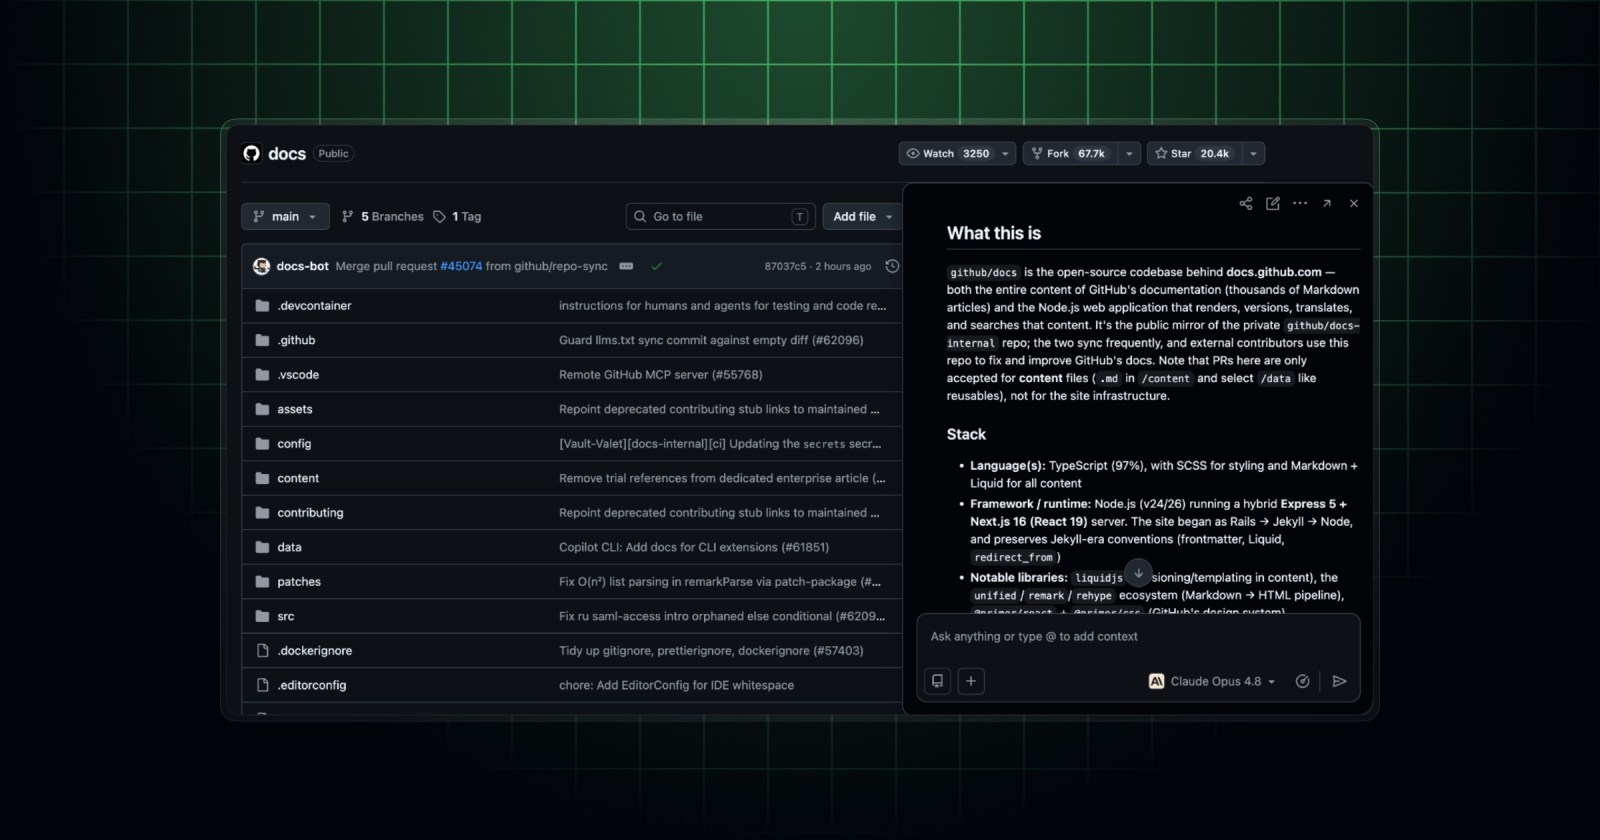Expand the chat panel with the arrow icon
1600x840 pixels.
(1327, 203)
